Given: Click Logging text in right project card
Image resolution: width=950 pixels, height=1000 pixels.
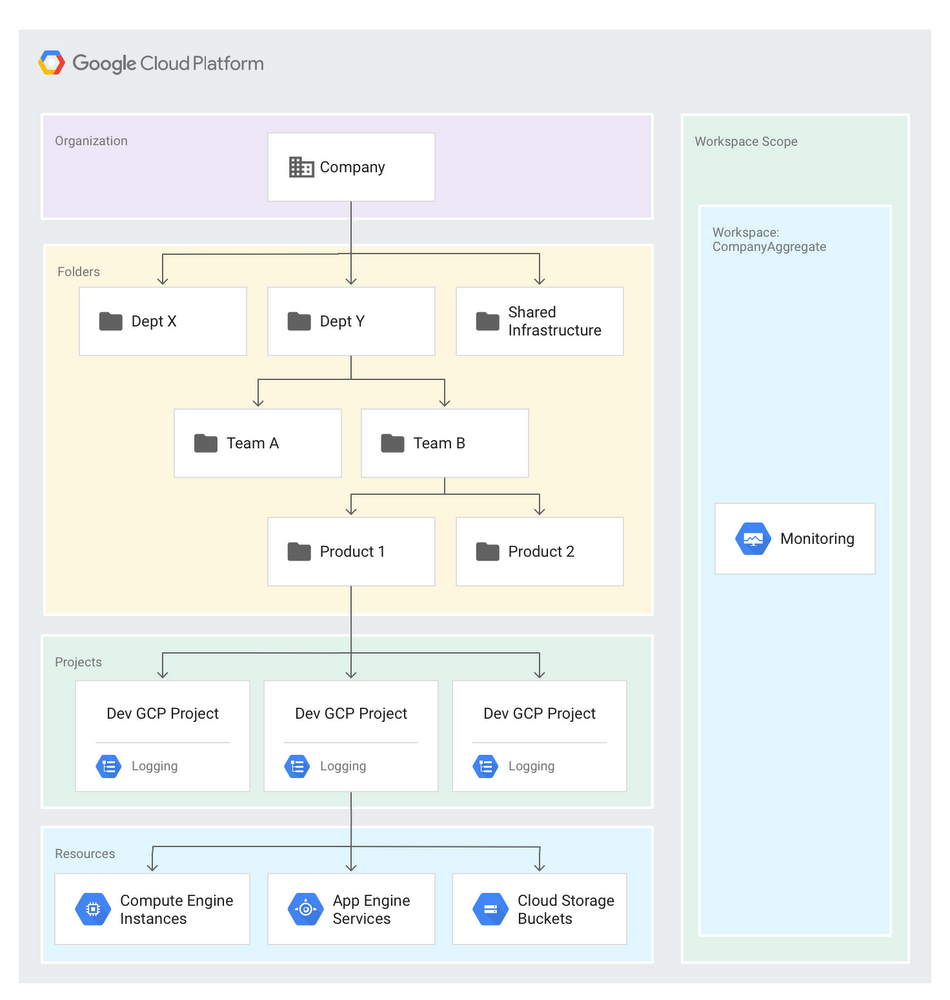Looking at the screenshot, I should point(531,767).
